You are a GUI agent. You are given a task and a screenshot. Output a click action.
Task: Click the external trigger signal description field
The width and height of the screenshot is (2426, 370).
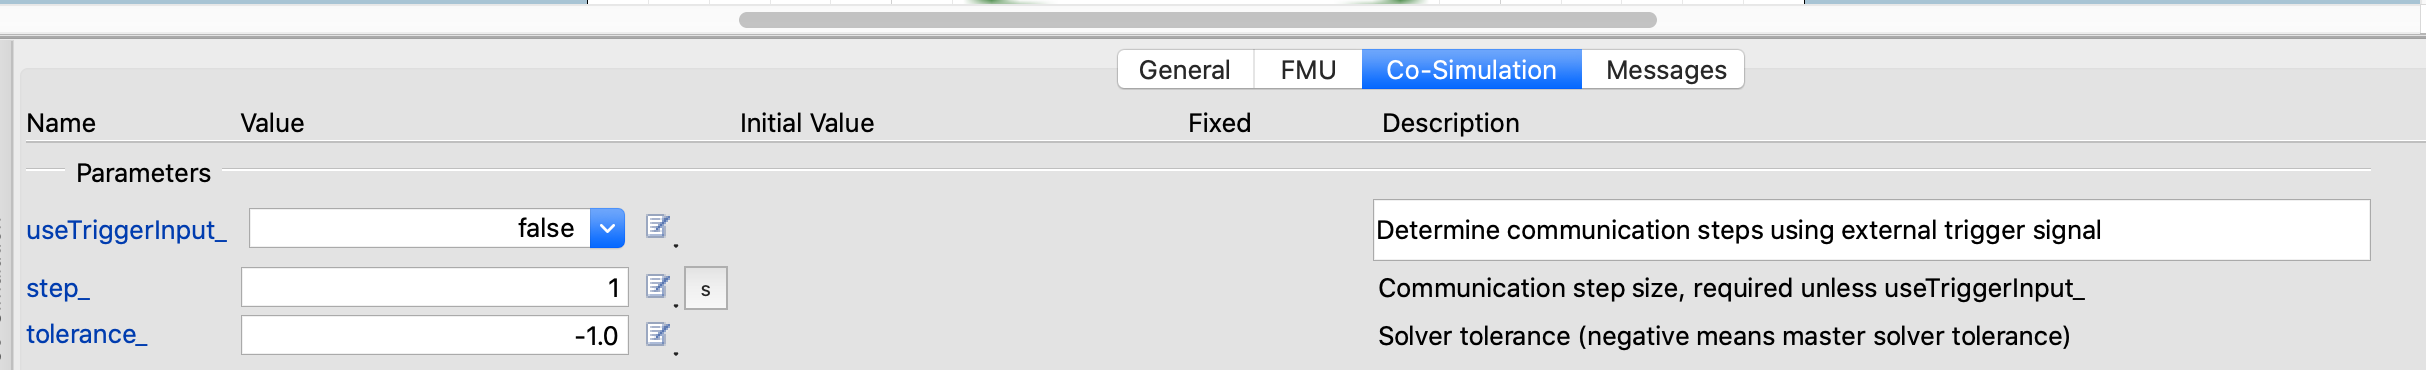[x=1871, y=230]
